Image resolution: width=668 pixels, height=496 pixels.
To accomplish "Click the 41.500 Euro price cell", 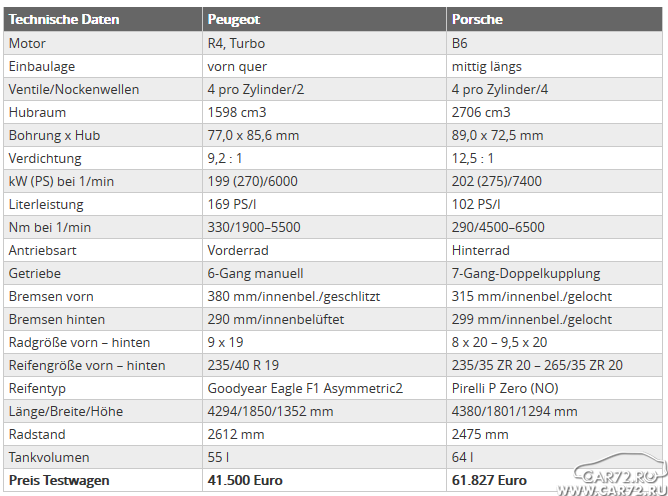I will pyautogui.click(x=325, y=480).
